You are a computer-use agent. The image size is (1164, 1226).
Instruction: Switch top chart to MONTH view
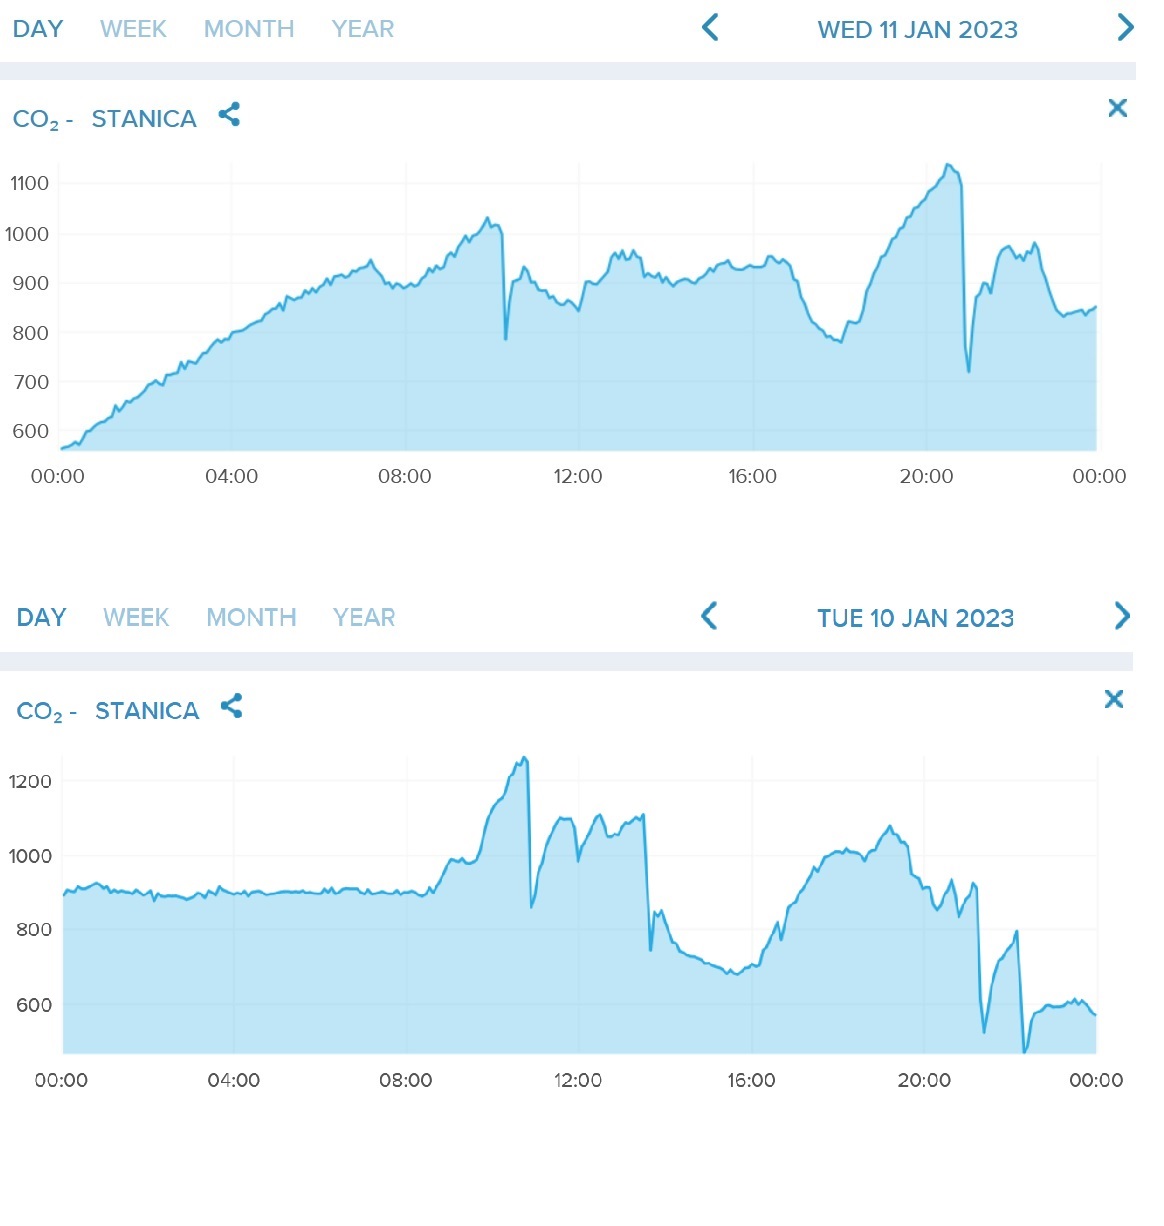pyautogui.click(x=249, y=29)
